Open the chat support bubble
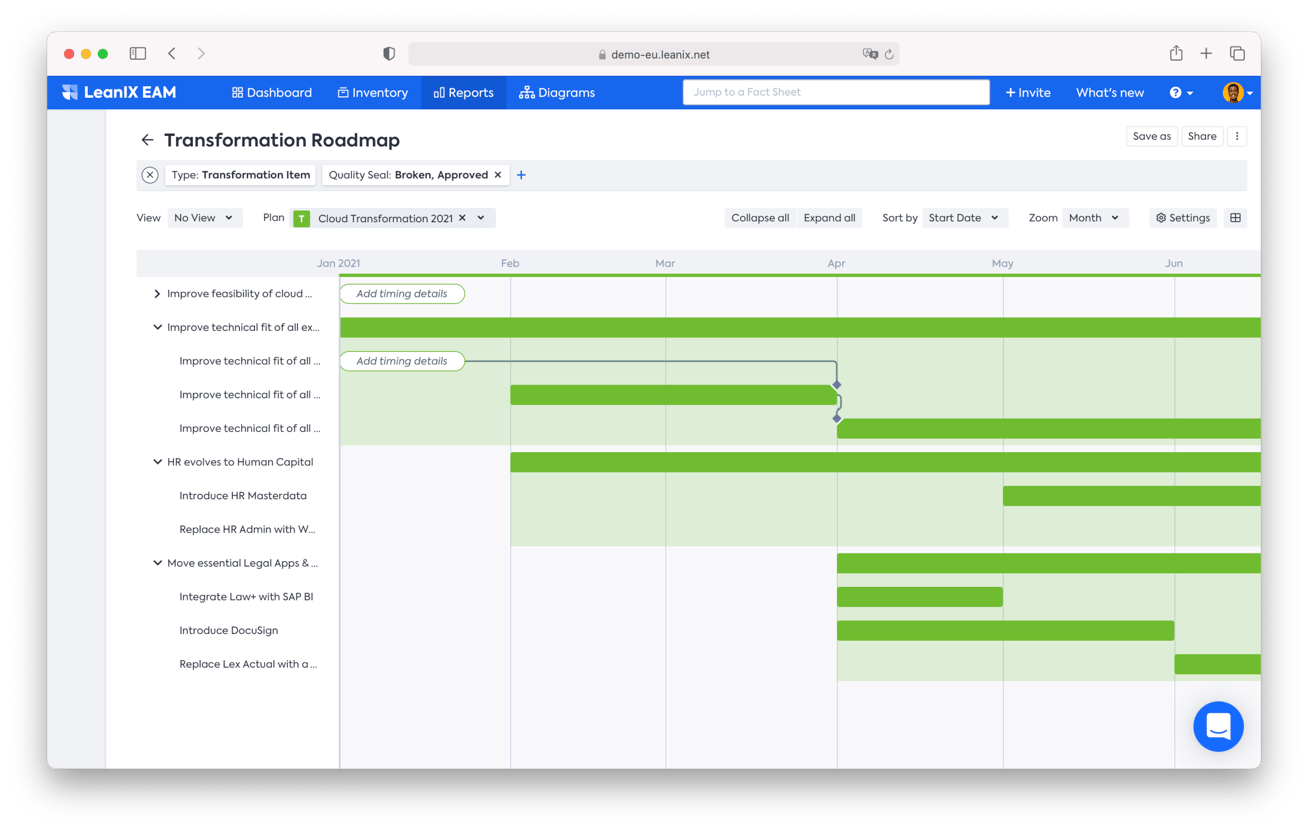Screen dimensions: 1308x831 click(x=1217, y=727)
